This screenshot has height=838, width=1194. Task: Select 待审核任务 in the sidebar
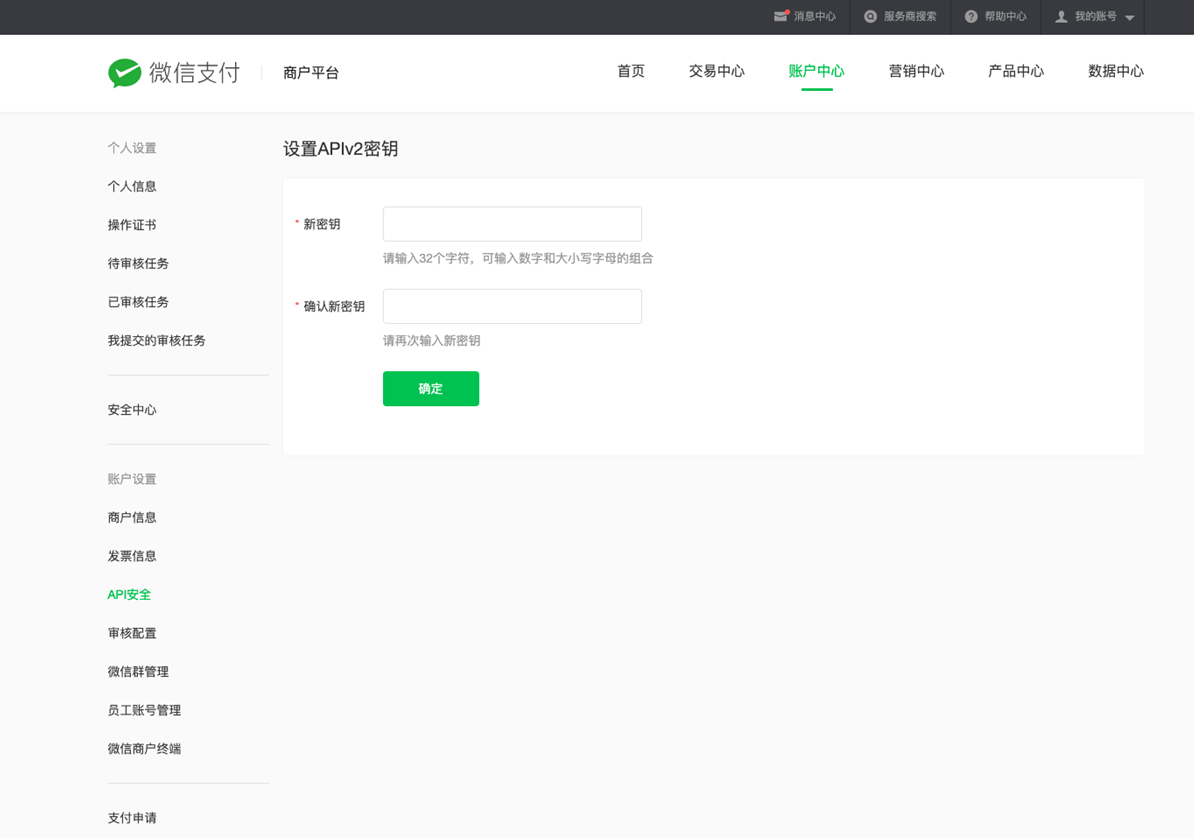point(138,264)
